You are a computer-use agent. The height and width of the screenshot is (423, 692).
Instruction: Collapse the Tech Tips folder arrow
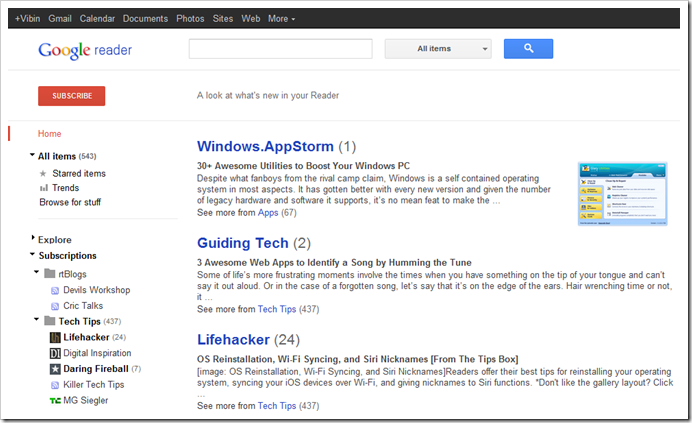(x=37, y=319)
